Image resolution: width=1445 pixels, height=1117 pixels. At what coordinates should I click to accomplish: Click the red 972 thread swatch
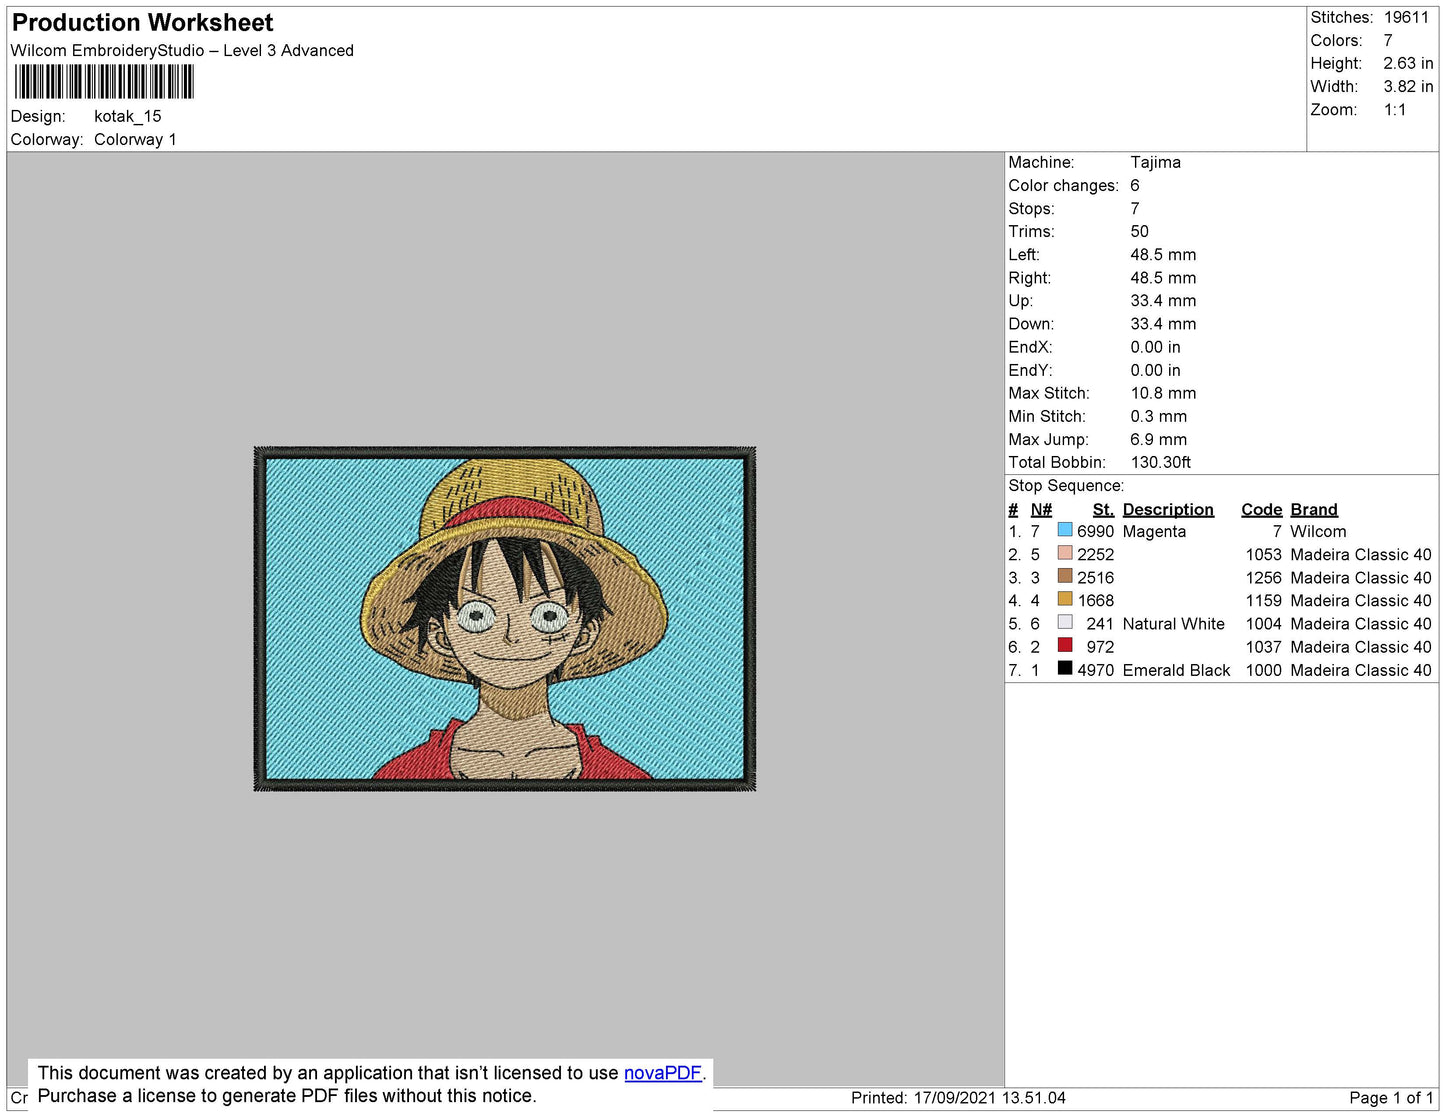pos(1065,645)
